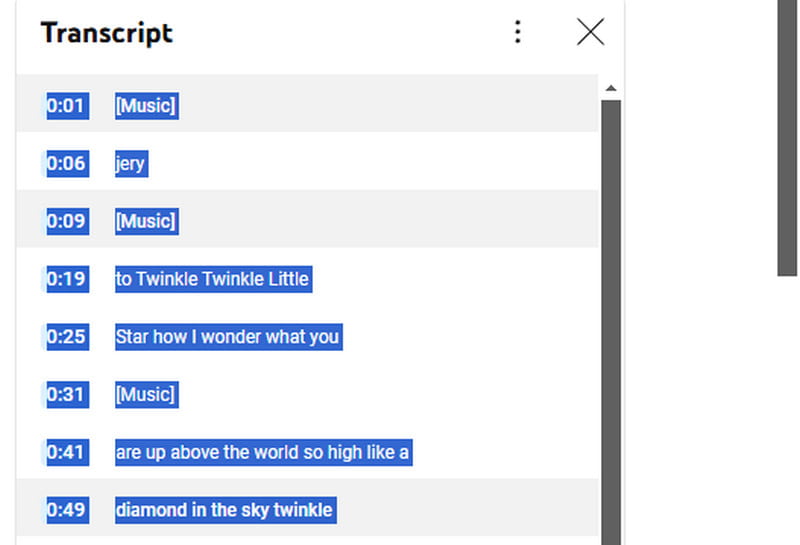Open the transcript three-dot options menu
This screenshot has width=800, height=545.
coord(517,32)
